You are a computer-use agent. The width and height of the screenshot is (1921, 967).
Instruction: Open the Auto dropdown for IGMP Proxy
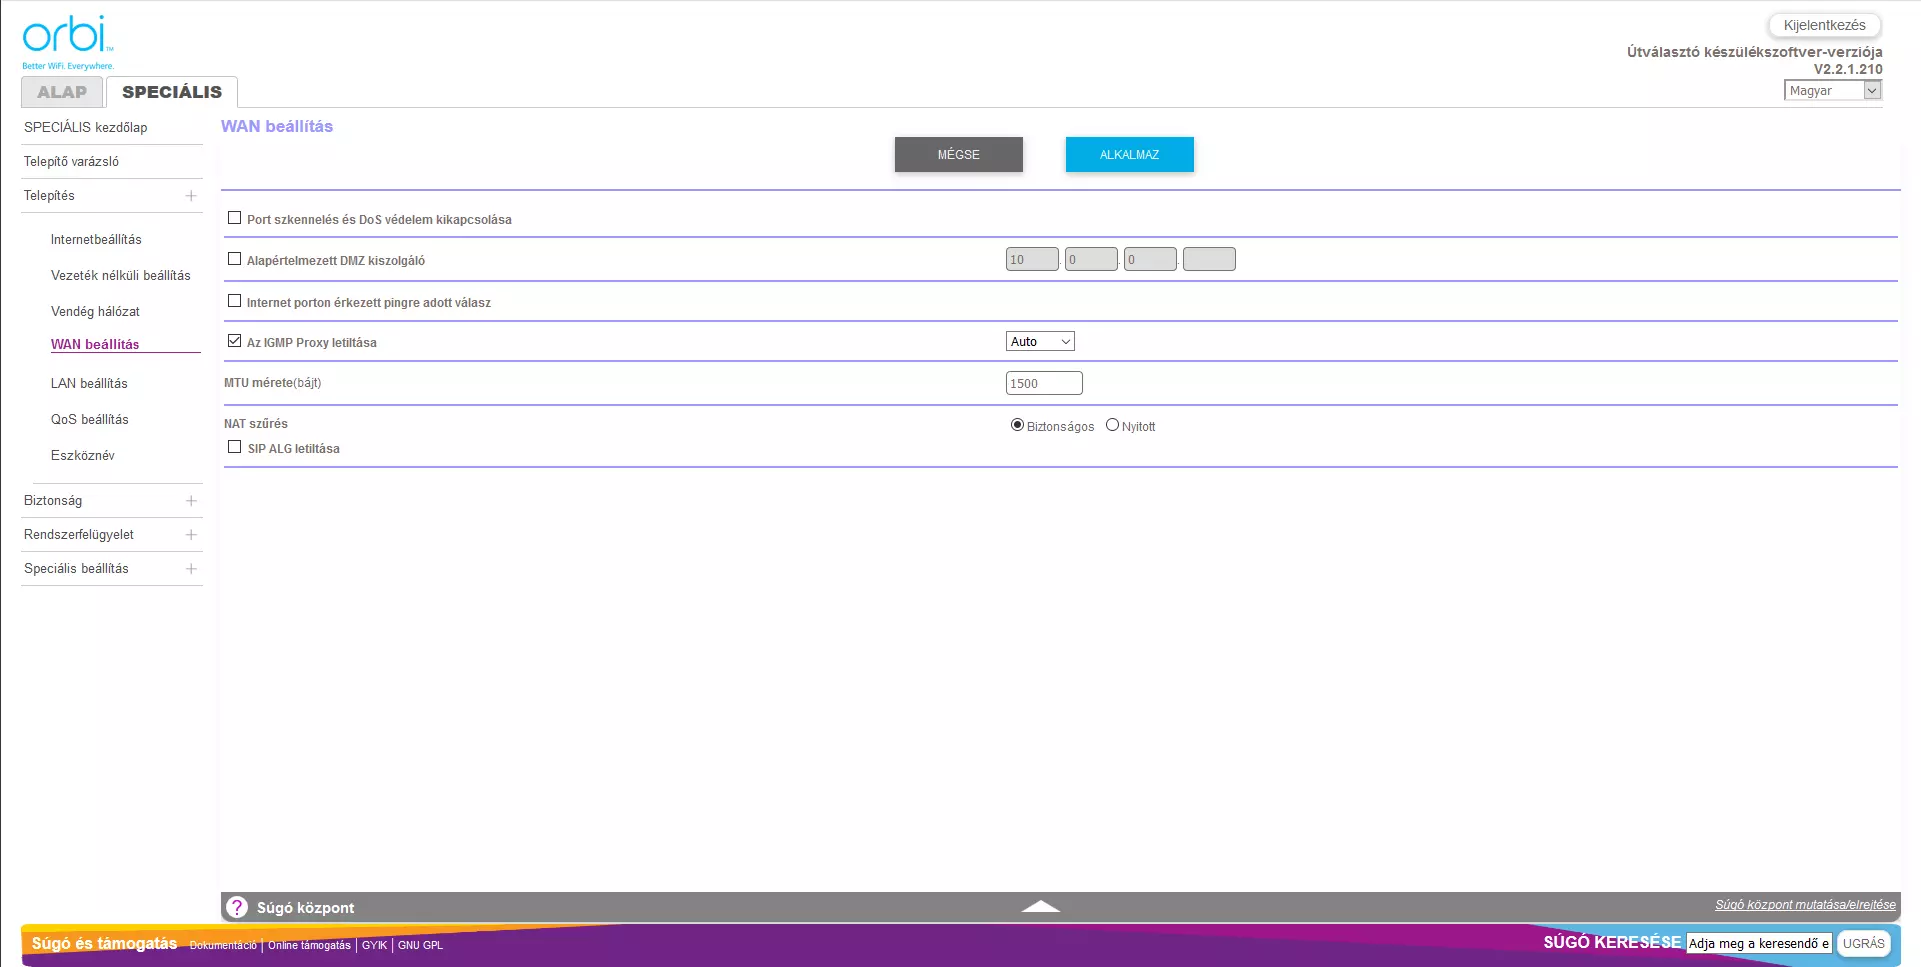1039,342
